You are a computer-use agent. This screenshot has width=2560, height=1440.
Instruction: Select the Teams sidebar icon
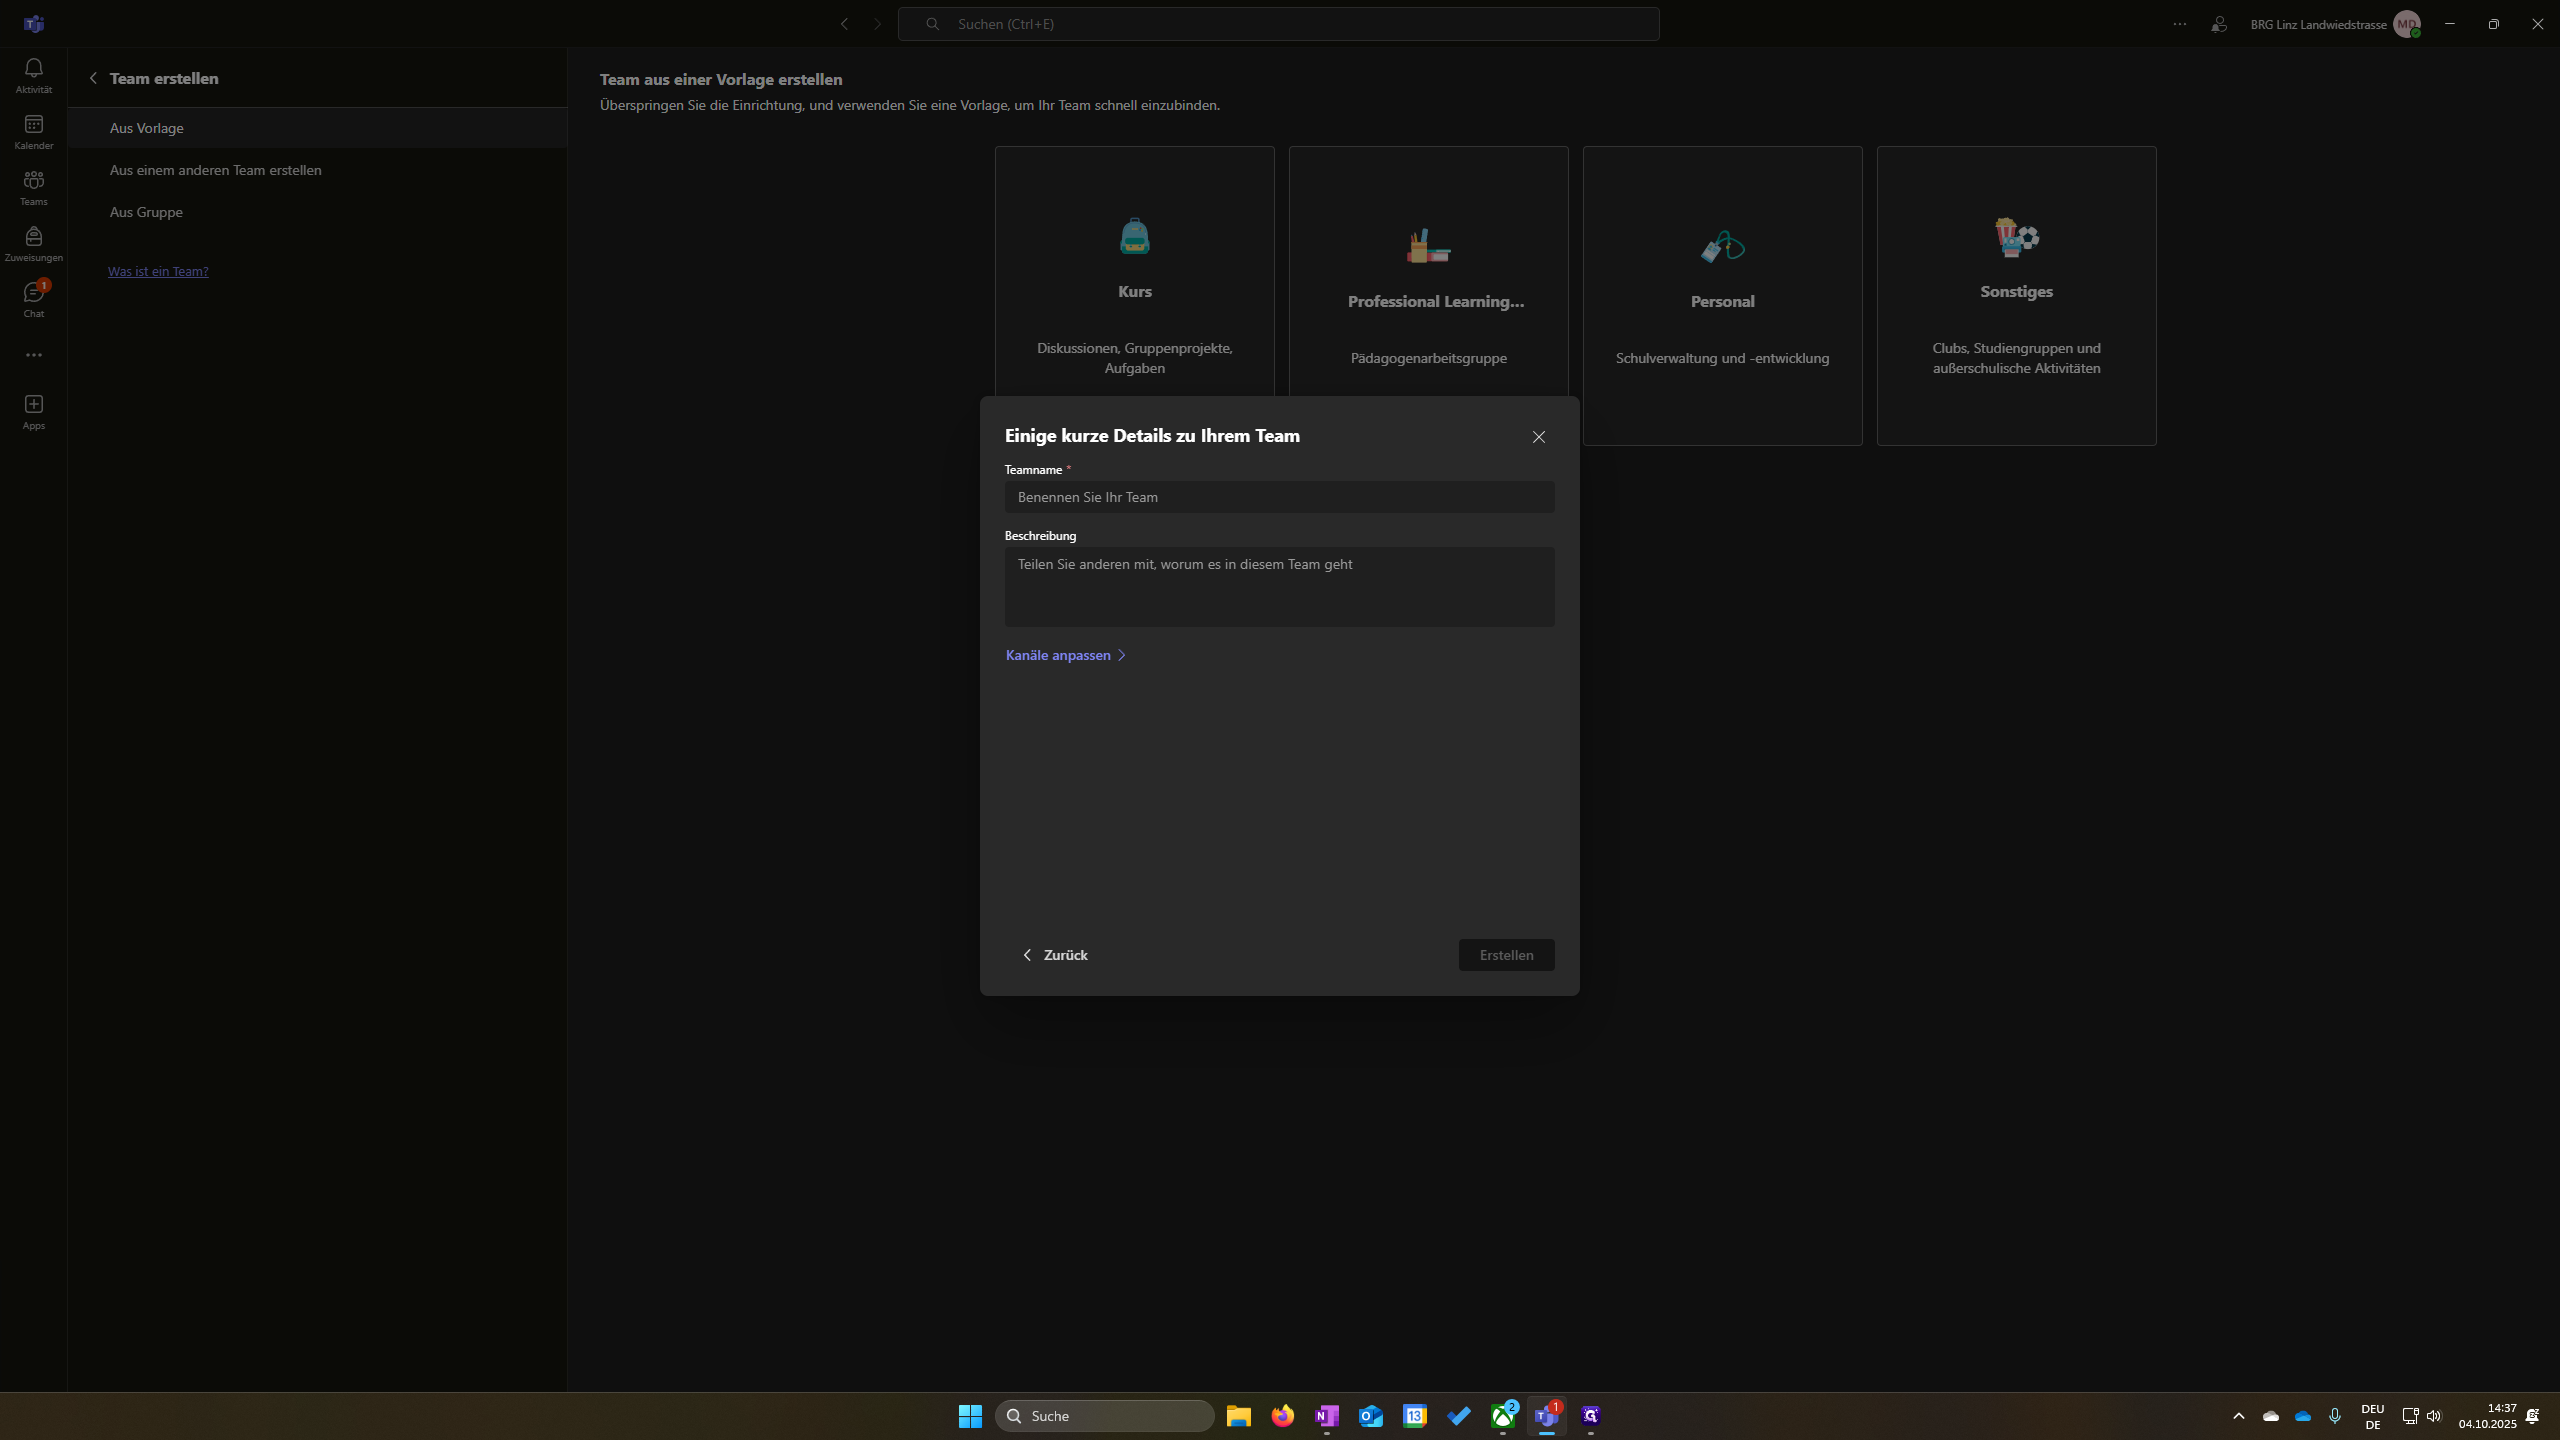(x=34, y=181)
